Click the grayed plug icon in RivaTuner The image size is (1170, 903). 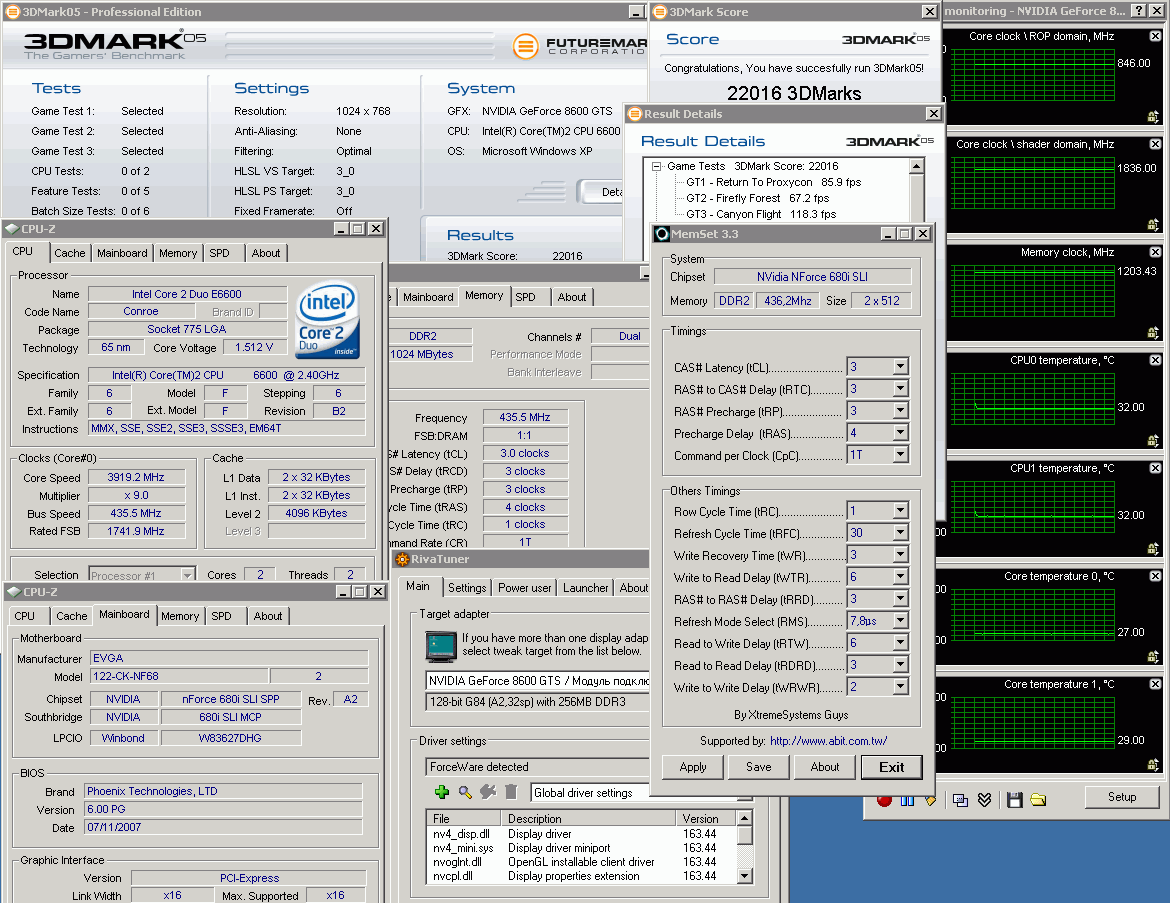point(488,792)
